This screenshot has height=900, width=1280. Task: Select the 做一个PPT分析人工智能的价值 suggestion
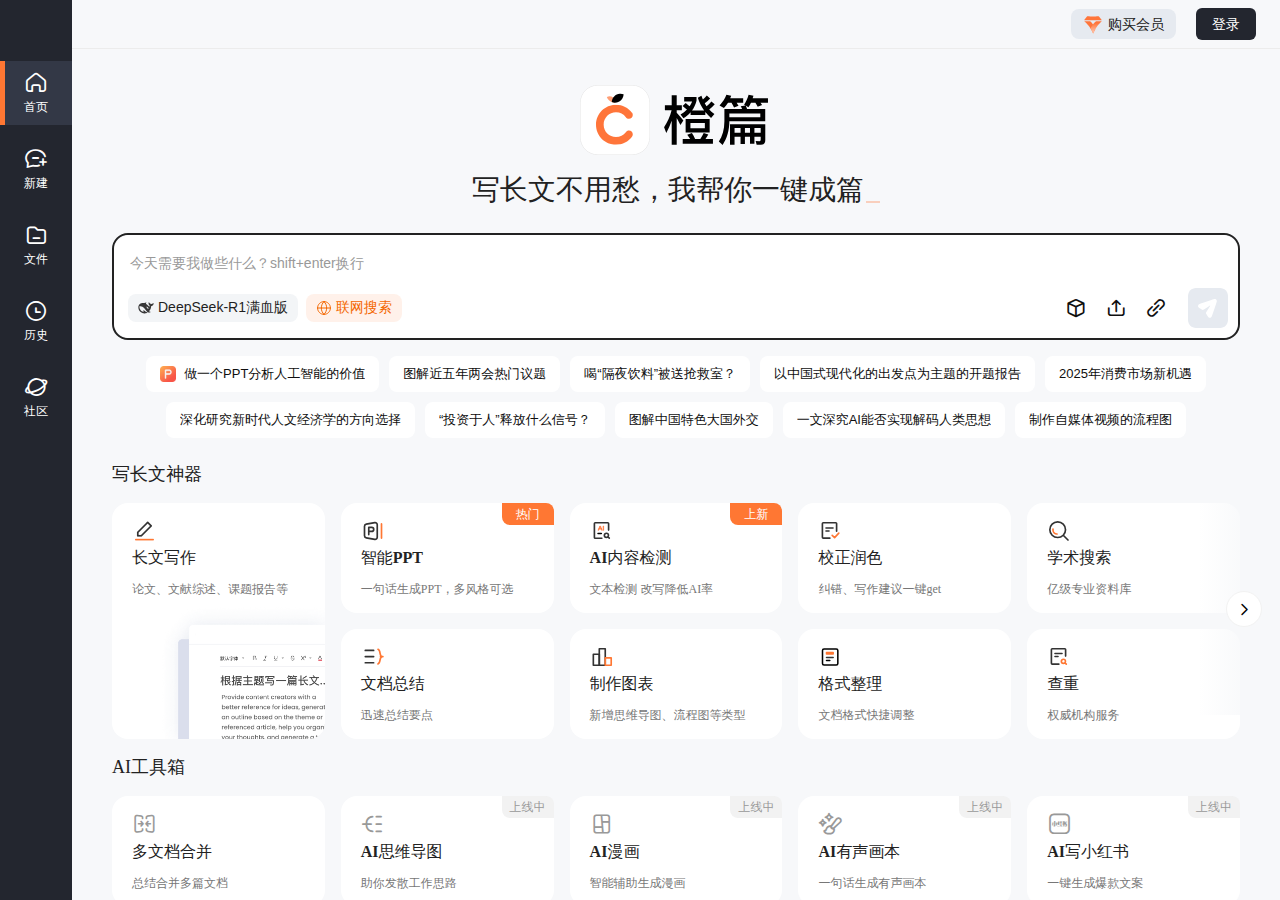262,374
